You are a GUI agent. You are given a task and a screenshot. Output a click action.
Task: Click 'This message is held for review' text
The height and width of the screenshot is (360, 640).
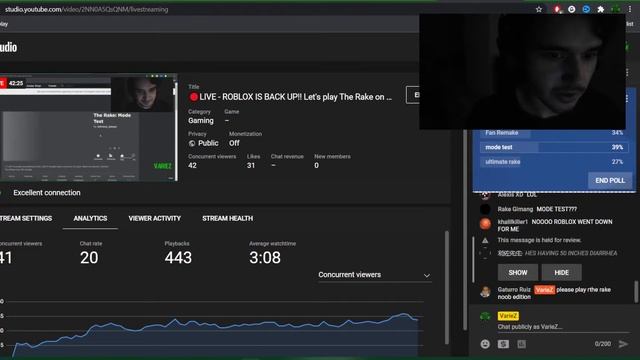[539, 240]
